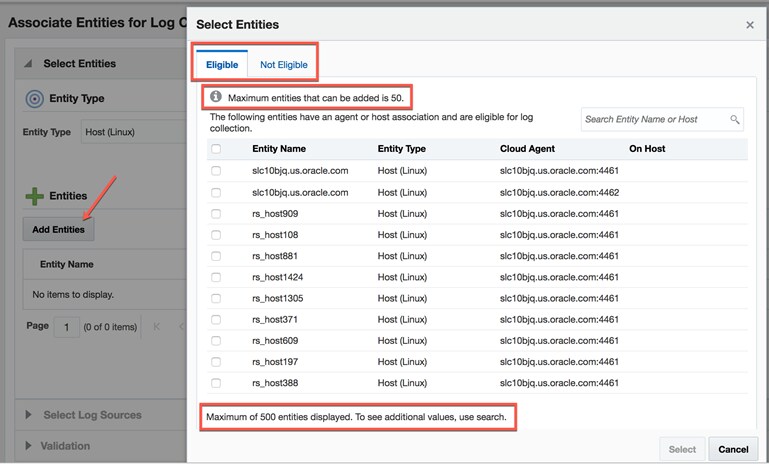Select the rs_host1424 checkbox

click(x=216, y=277)
